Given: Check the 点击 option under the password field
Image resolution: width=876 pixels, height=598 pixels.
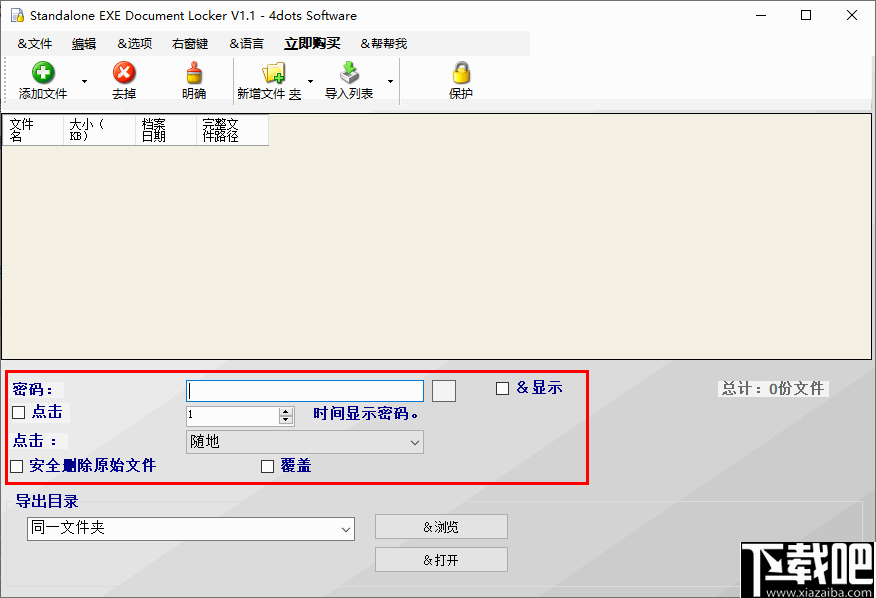Looking at the screenshot, I should pos(17,411).
